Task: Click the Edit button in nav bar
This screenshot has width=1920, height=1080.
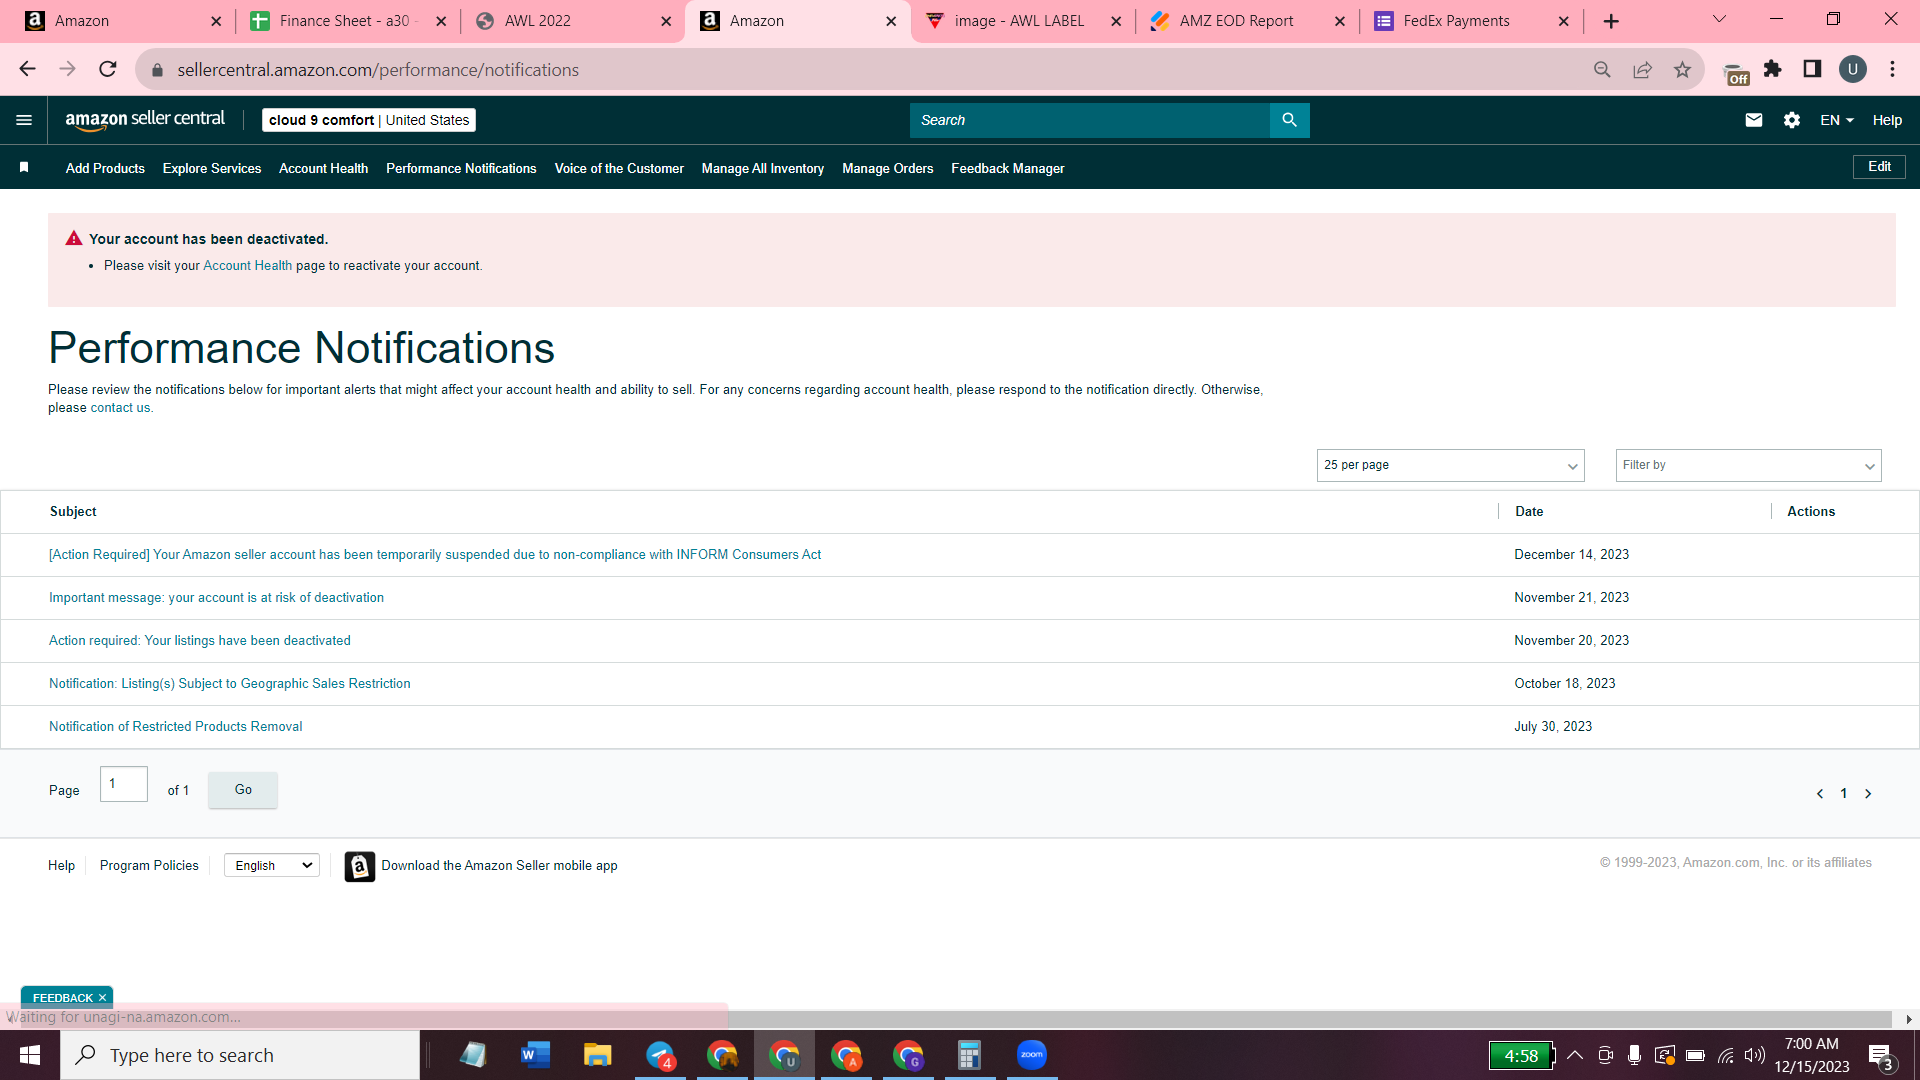Action: [x=1879, y=167]
